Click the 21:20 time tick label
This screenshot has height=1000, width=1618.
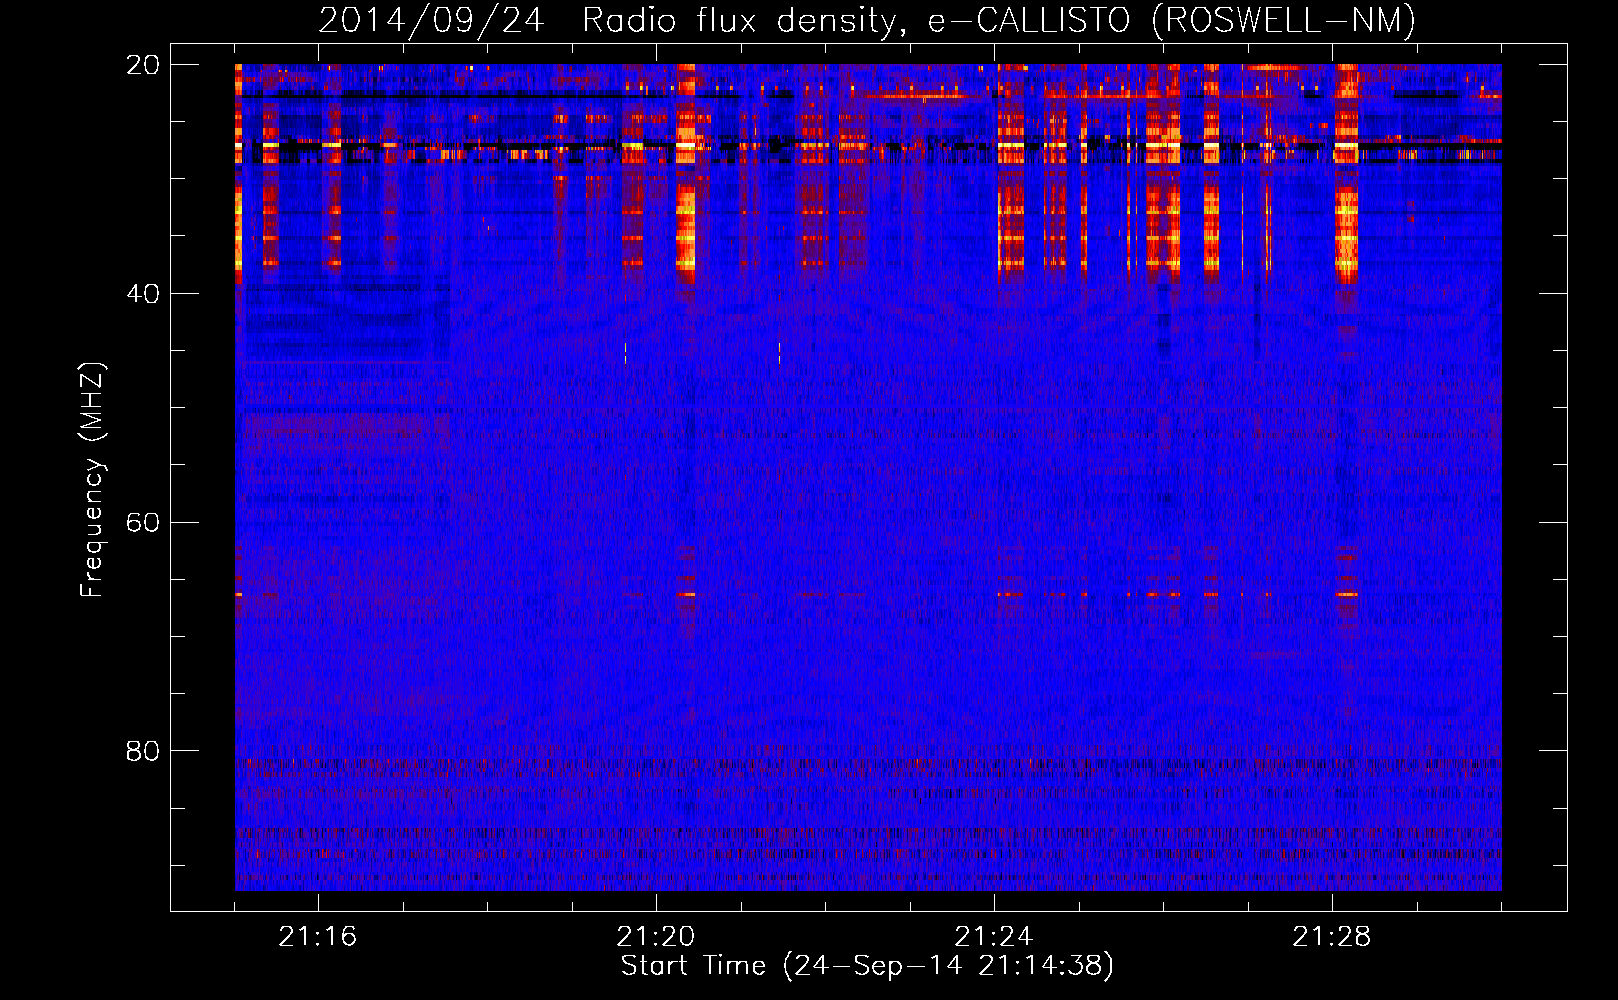pyautogui.click(x=656, y=936)
